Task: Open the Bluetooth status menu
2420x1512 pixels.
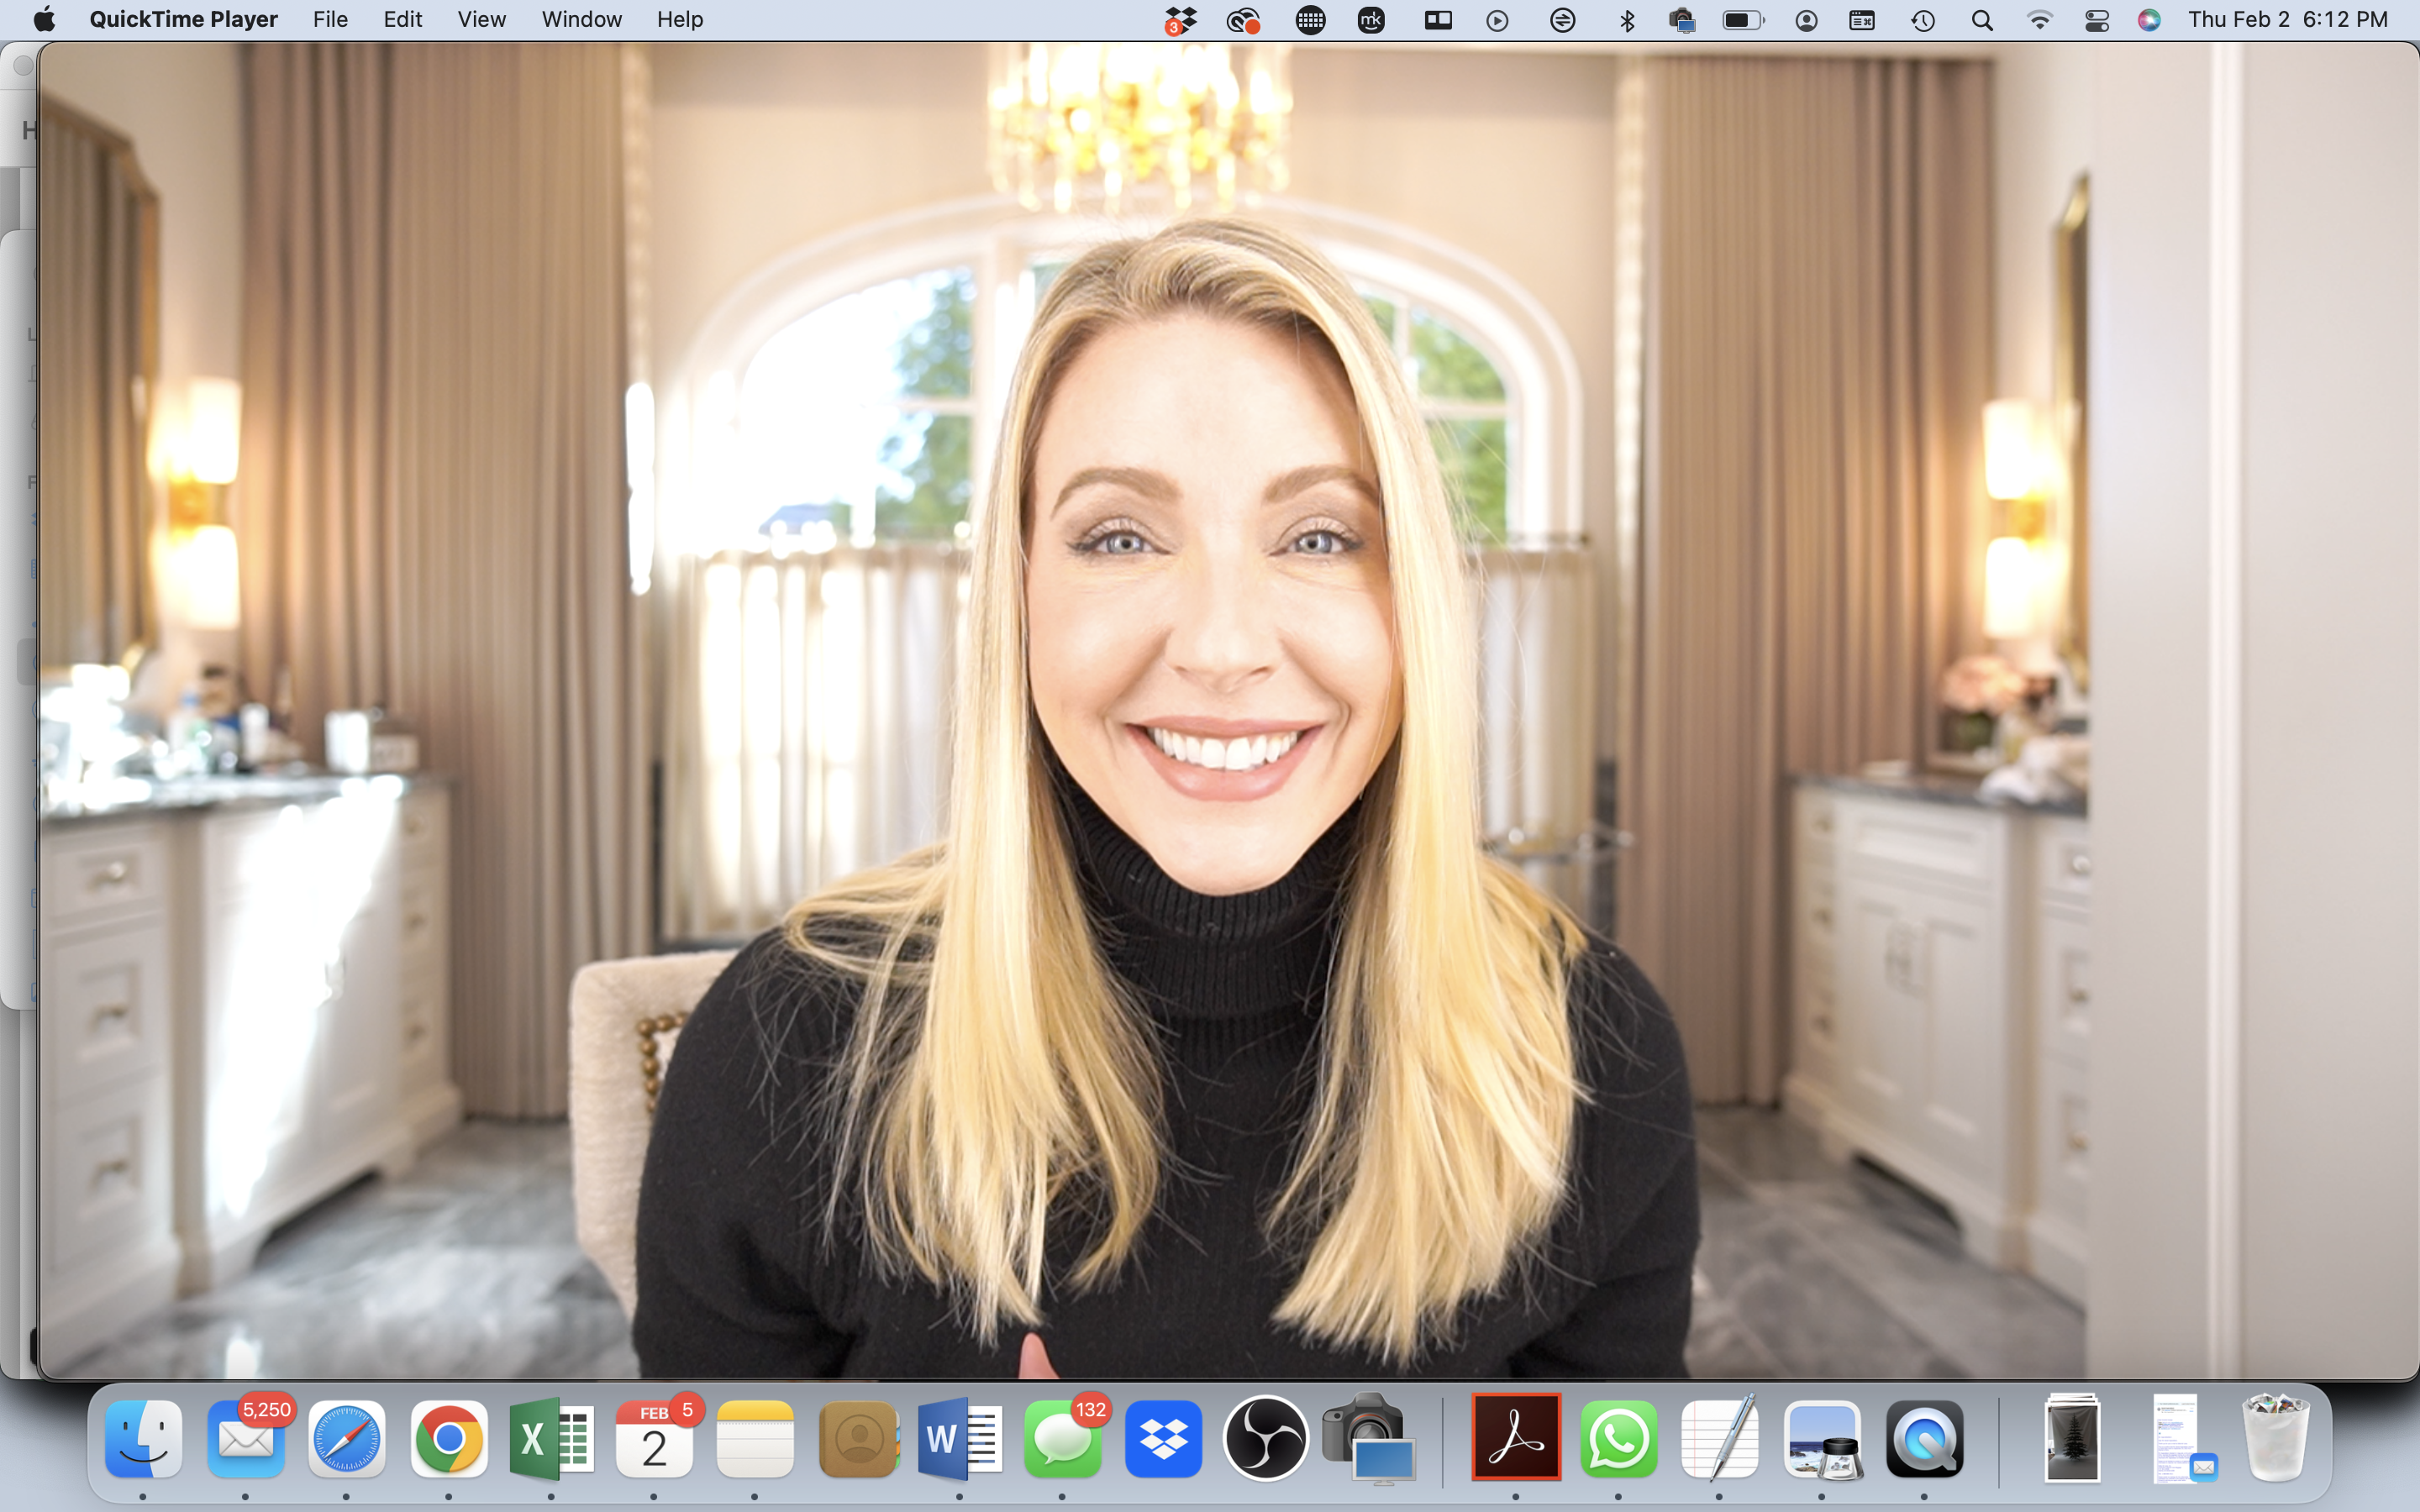Action: (1627, 21)
